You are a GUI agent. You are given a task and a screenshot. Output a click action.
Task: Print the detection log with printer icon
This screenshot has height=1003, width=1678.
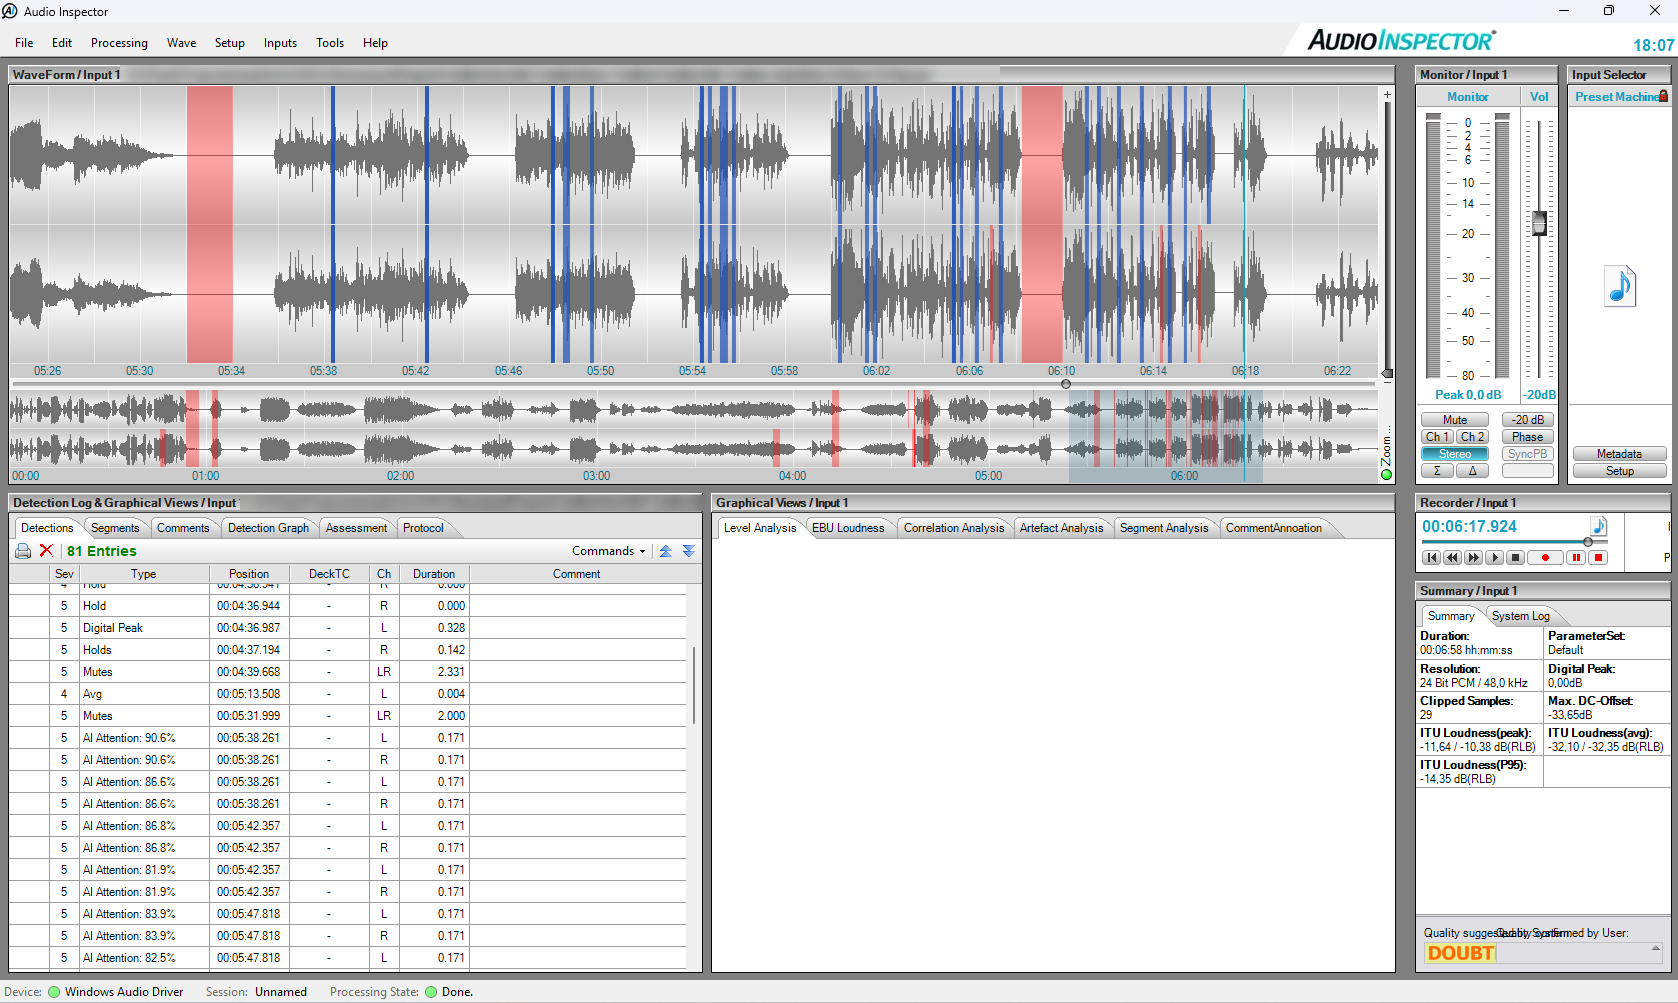pos(23,551)
